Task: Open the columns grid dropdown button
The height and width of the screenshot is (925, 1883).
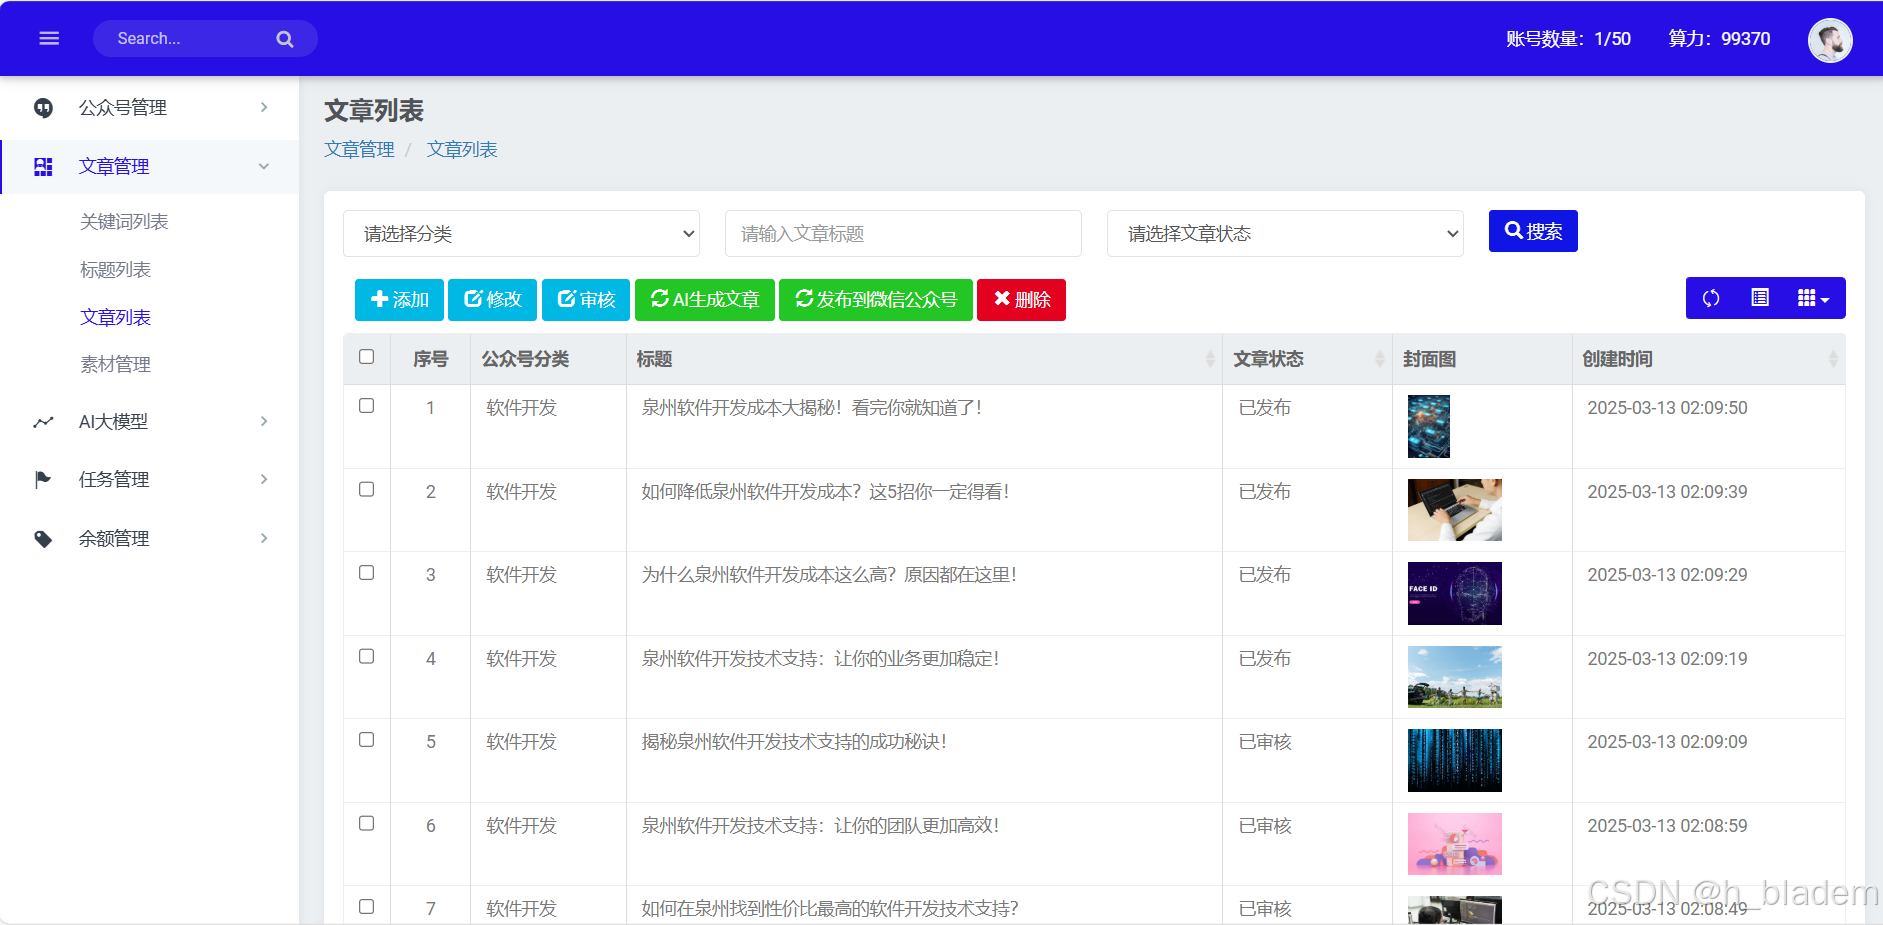Action: [1813, 298]
